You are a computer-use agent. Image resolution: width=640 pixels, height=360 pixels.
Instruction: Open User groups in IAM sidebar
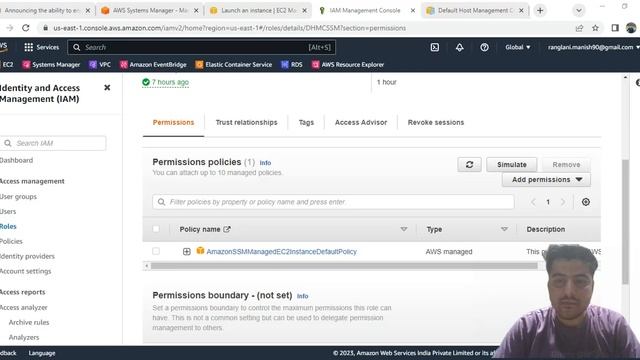pos(18,196)
